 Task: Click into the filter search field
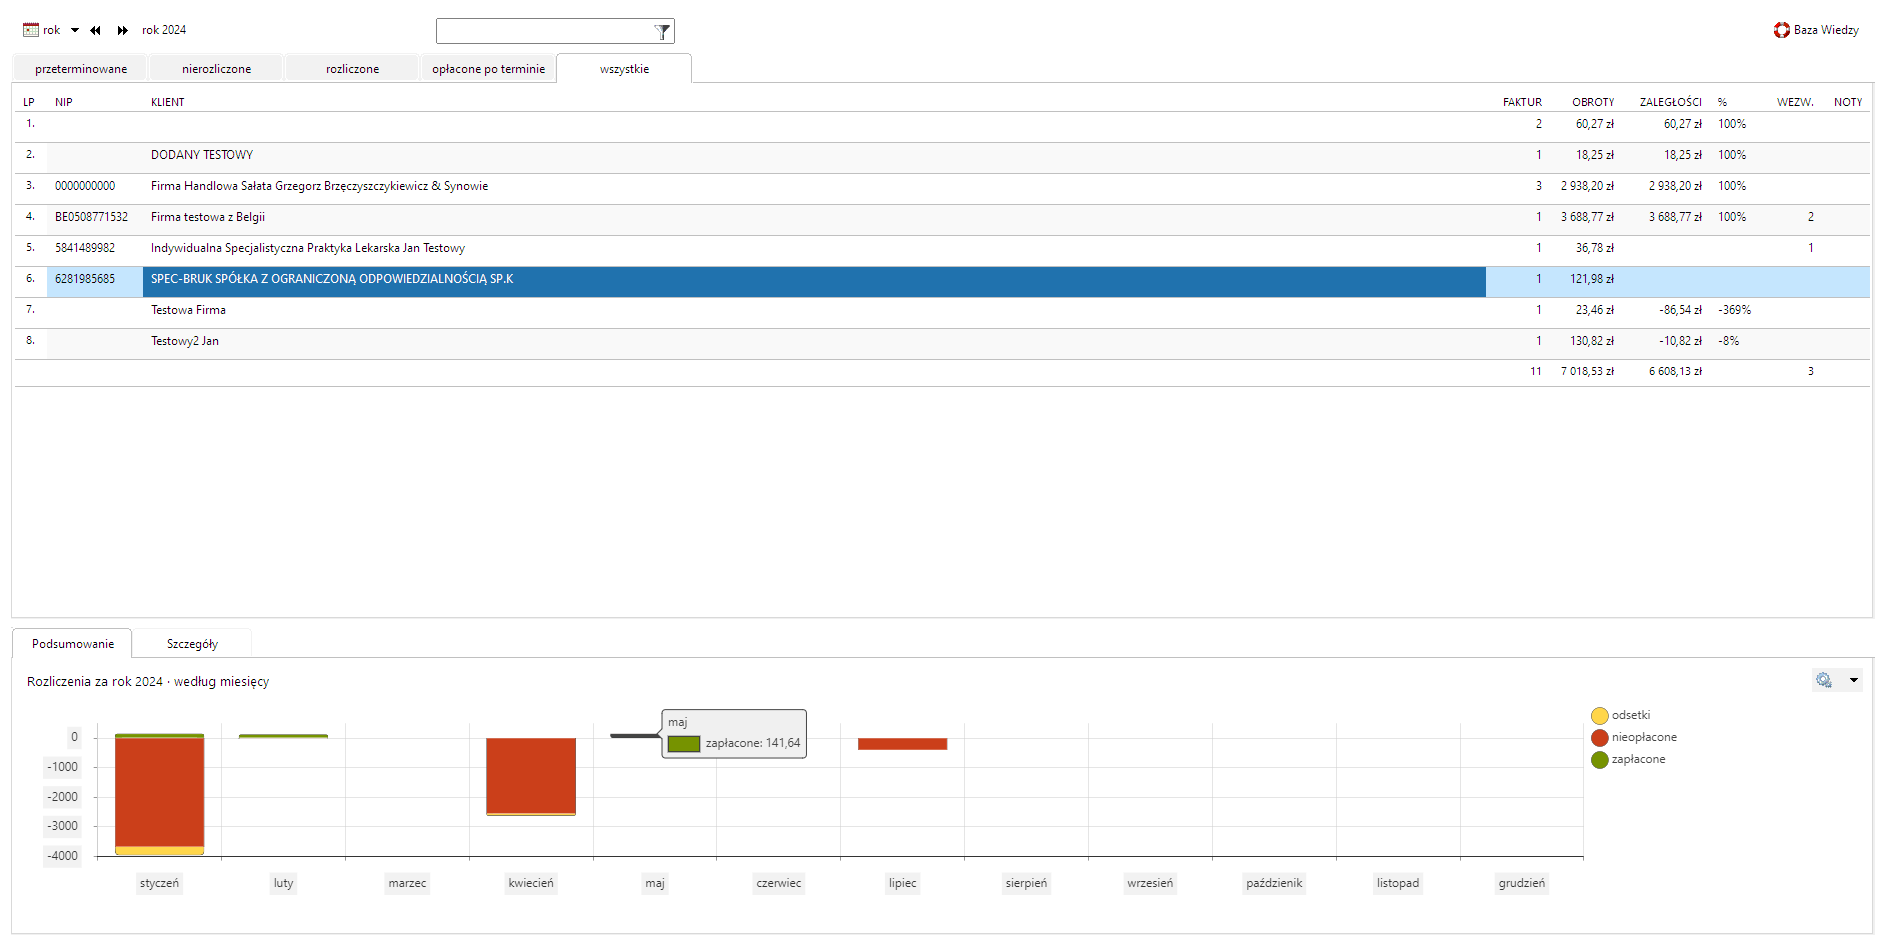[x=545, y=32]
